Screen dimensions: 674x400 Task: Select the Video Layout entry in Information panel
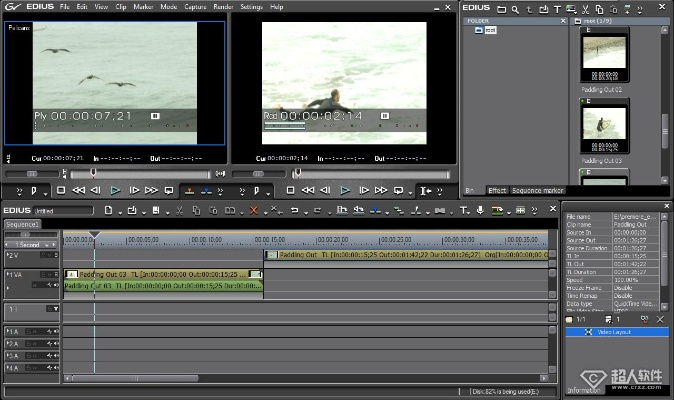pos(614,332)
